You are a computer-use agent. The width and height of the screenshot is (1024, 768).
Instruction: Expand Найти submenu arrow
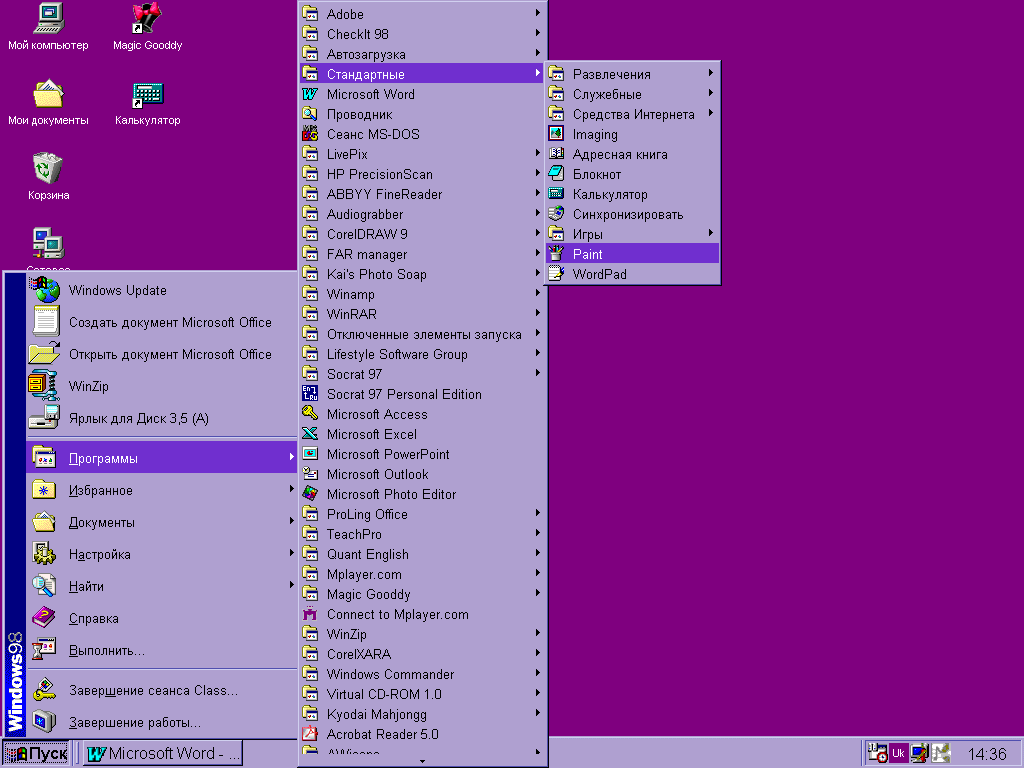(x=291, y=585)
